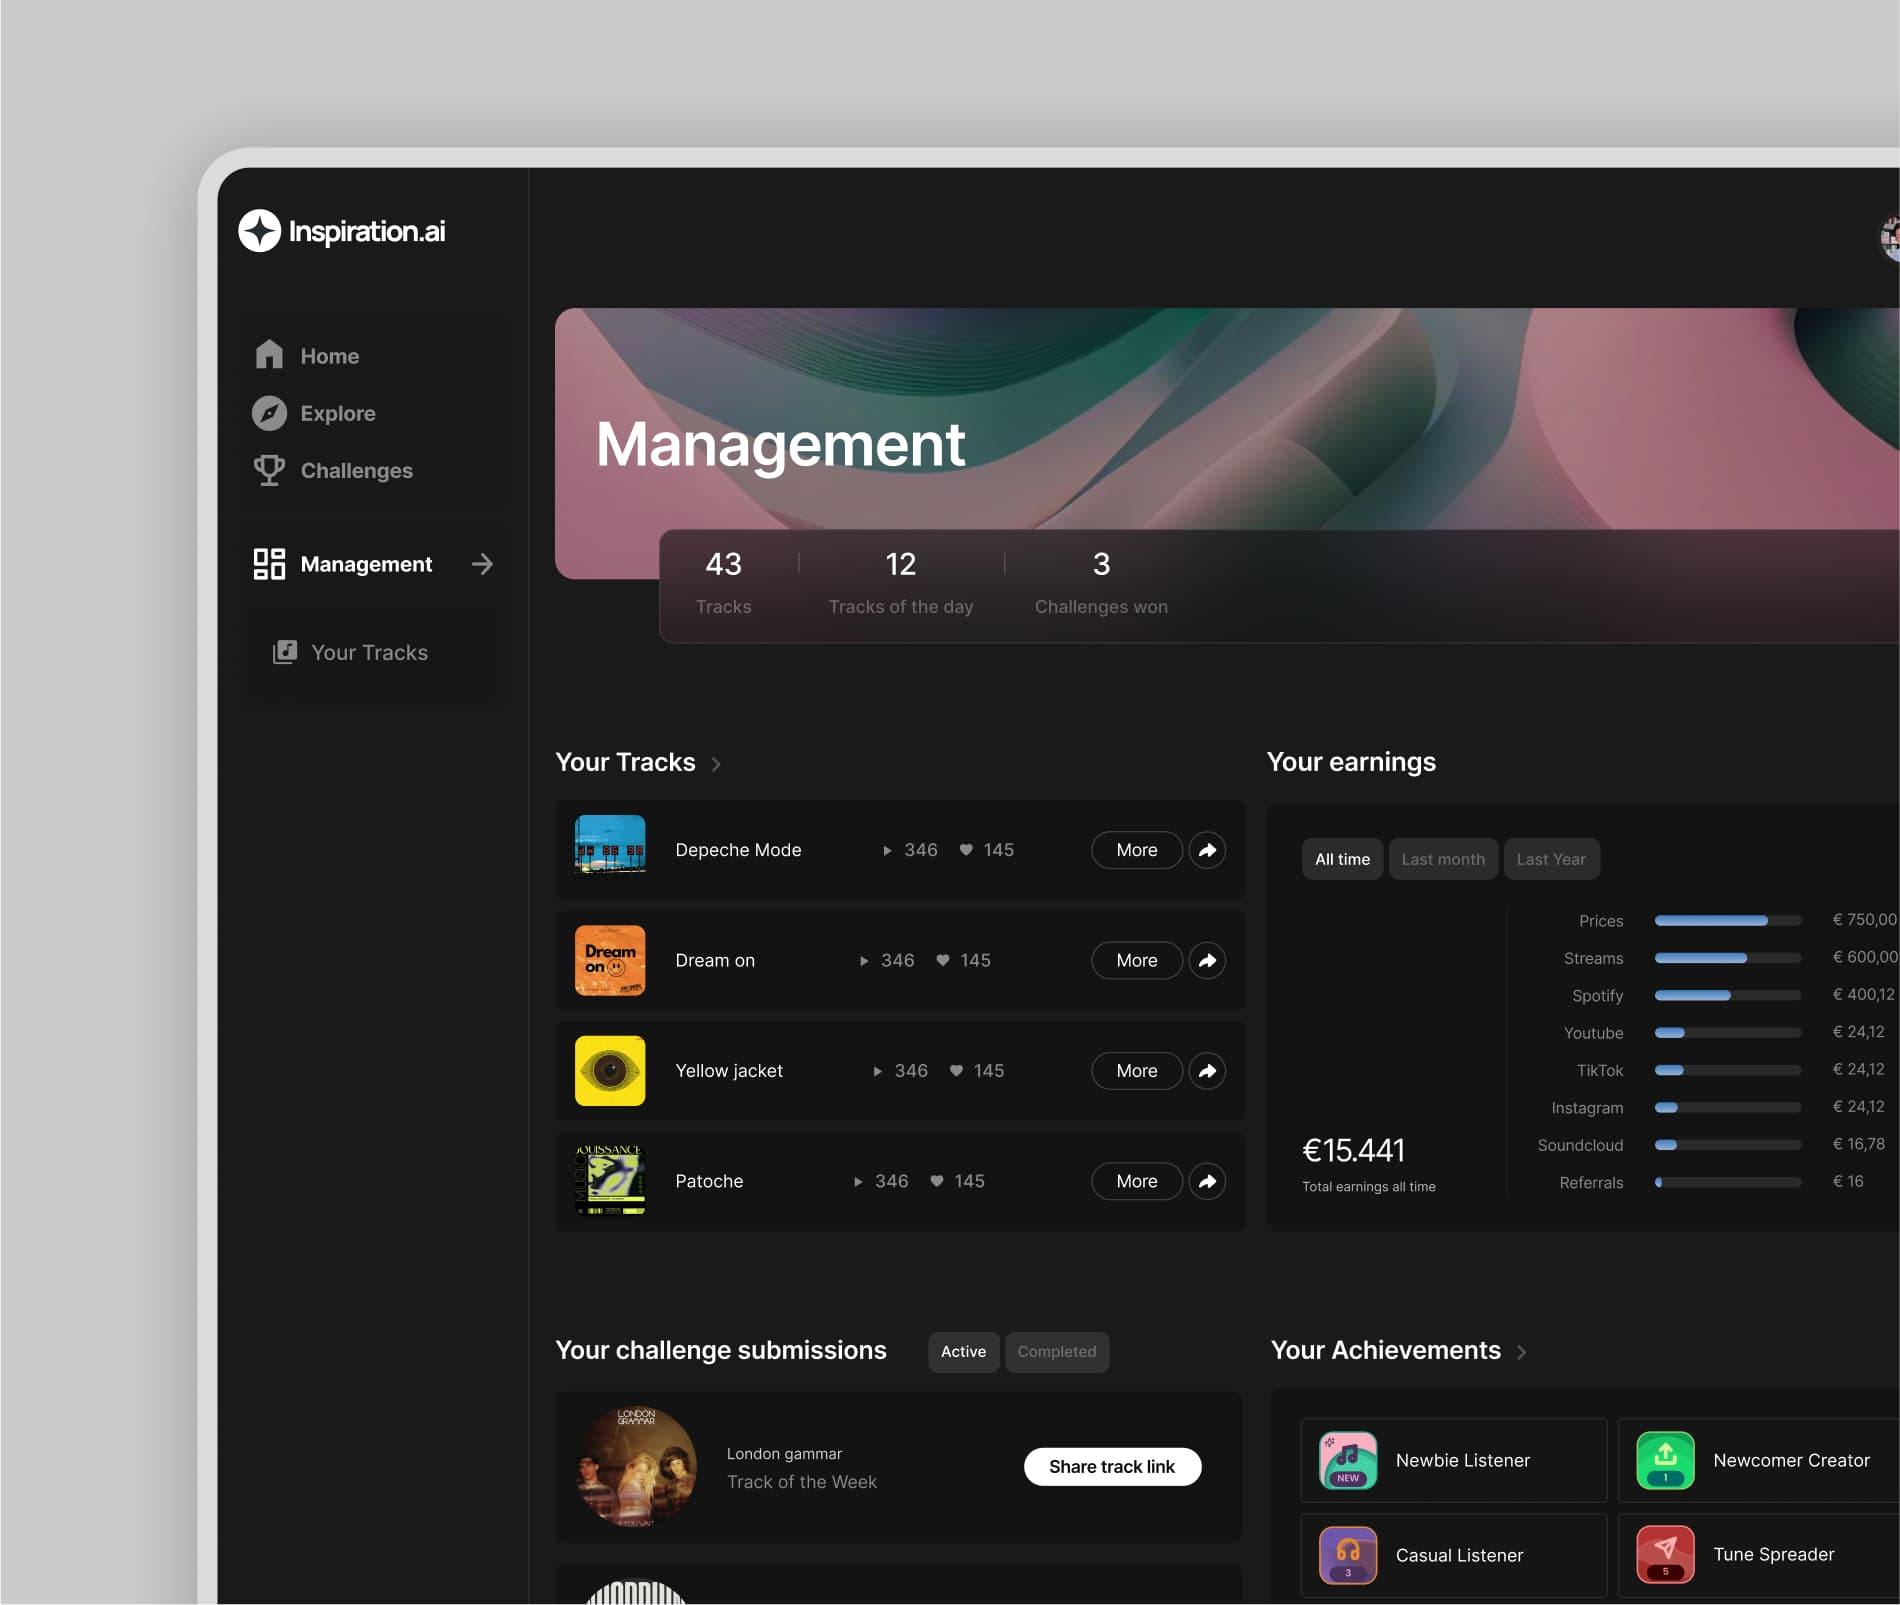Switch earnings to Last Year
The image size is (1900, 1605).
click(x=1551, y=859)
